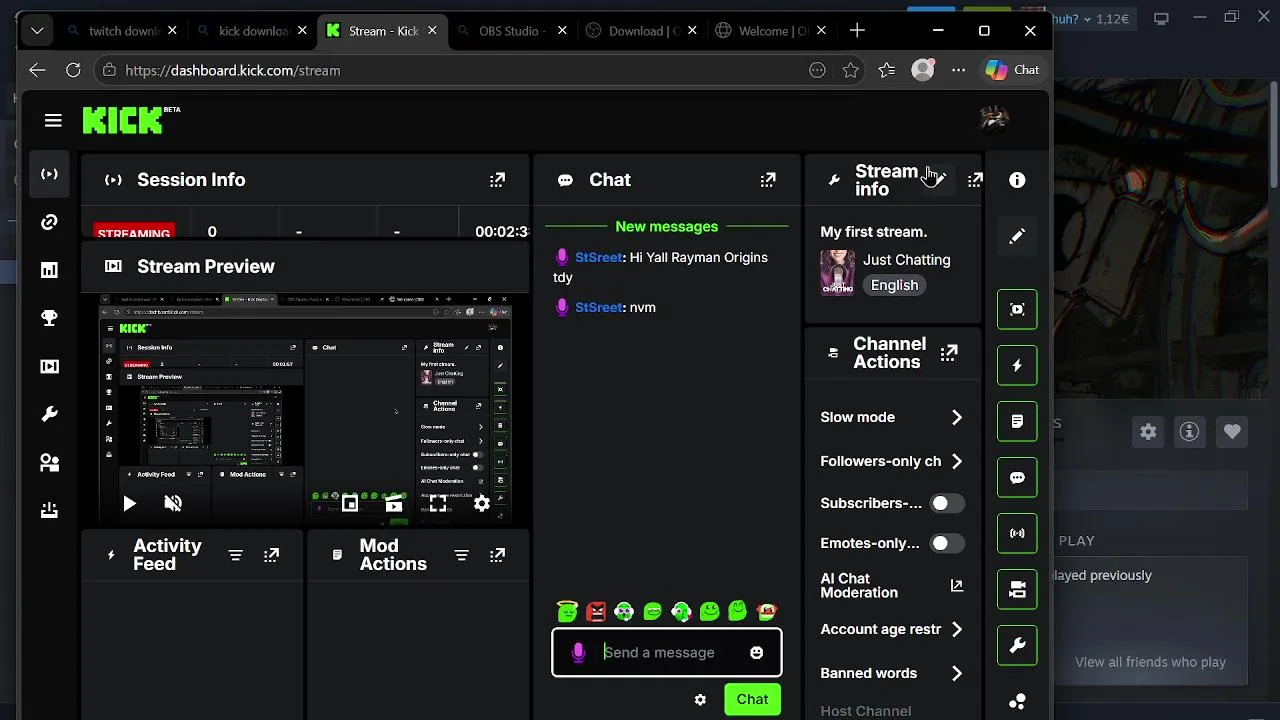Open the hamburger menu beside Kick logo
Screen dimensions: 1280x720
coord(53,121)
